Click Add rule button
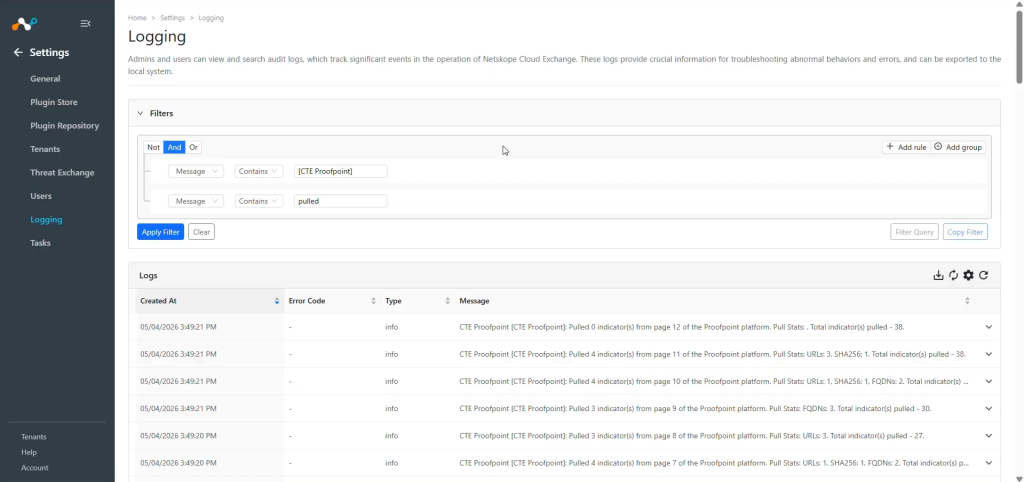 click(x=906, y=148)
